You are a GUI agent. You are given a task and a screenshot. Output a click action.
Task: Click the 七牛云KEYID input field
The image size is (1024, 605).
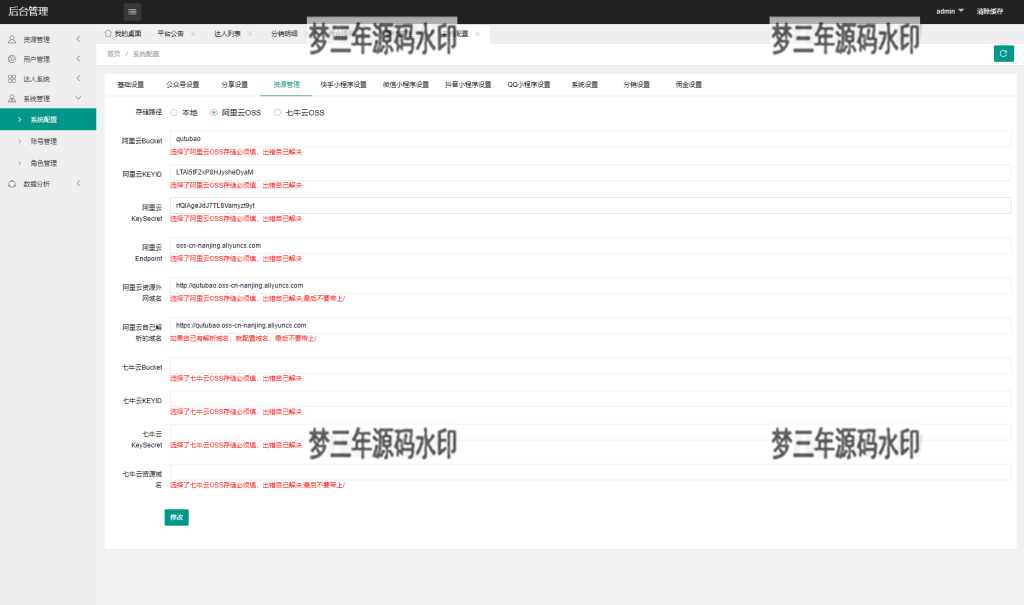(x=590, y=399)
